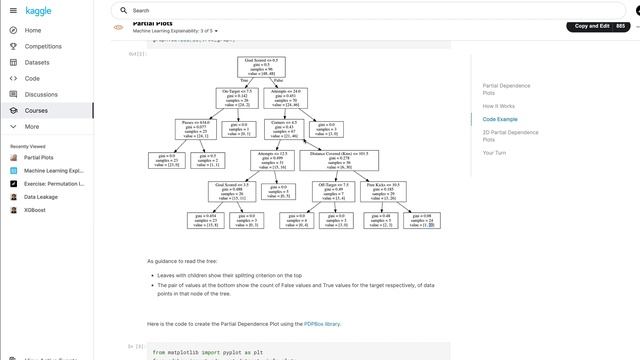Click the Courses graduation cap icon

point(13,111)
